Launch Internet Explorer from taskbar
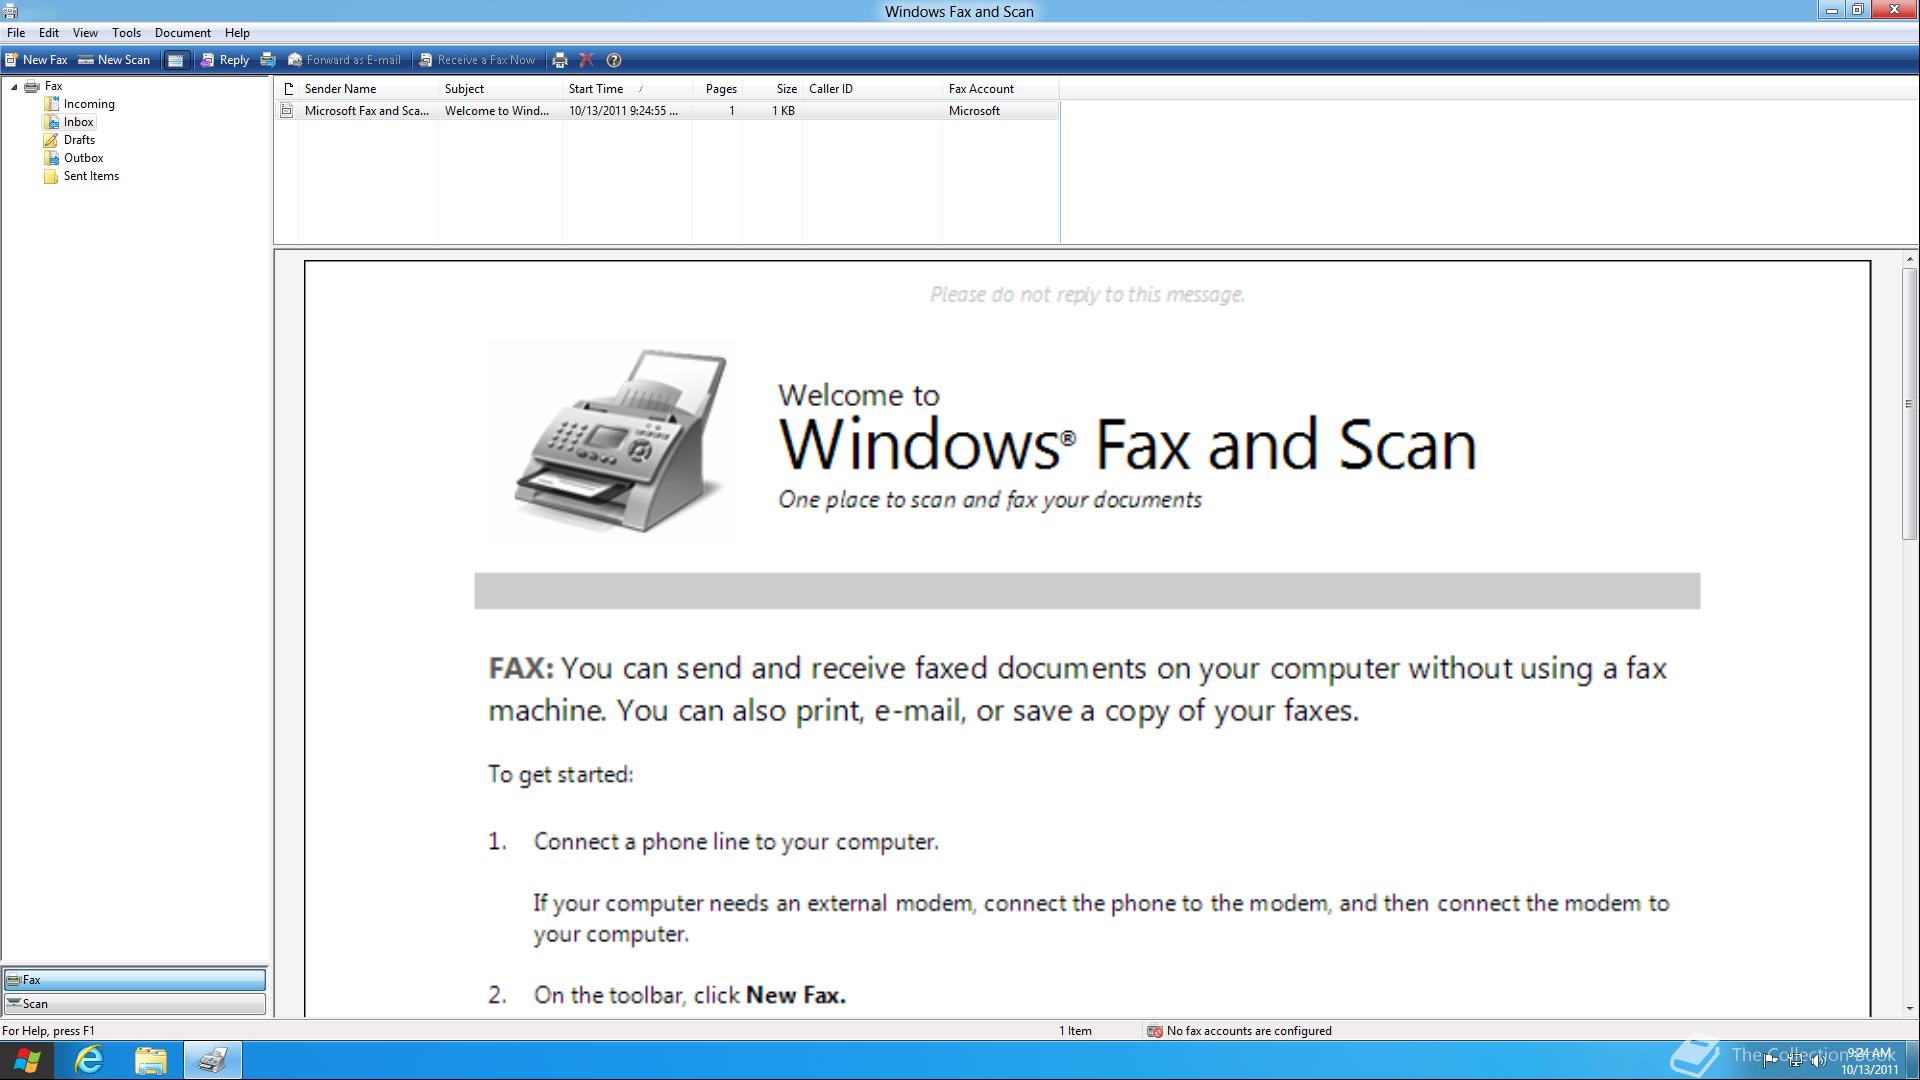 89,1060
